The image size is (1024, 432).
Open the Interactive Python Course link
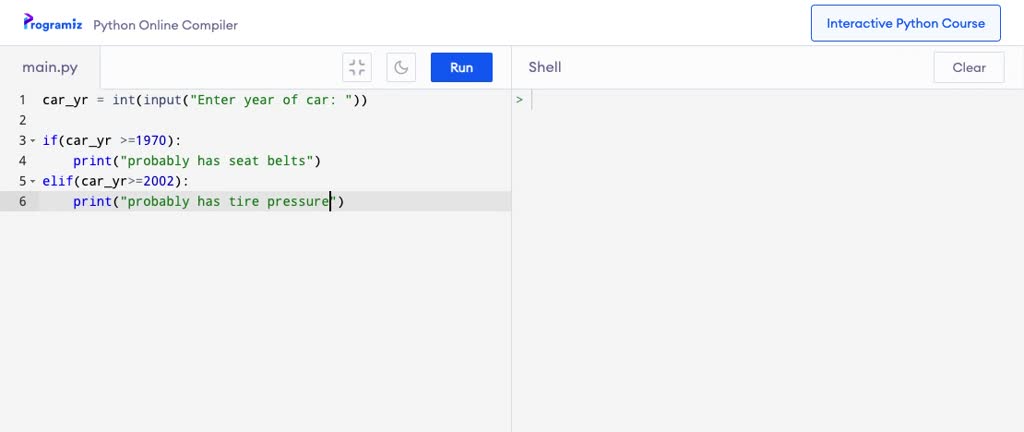point(905,23)
